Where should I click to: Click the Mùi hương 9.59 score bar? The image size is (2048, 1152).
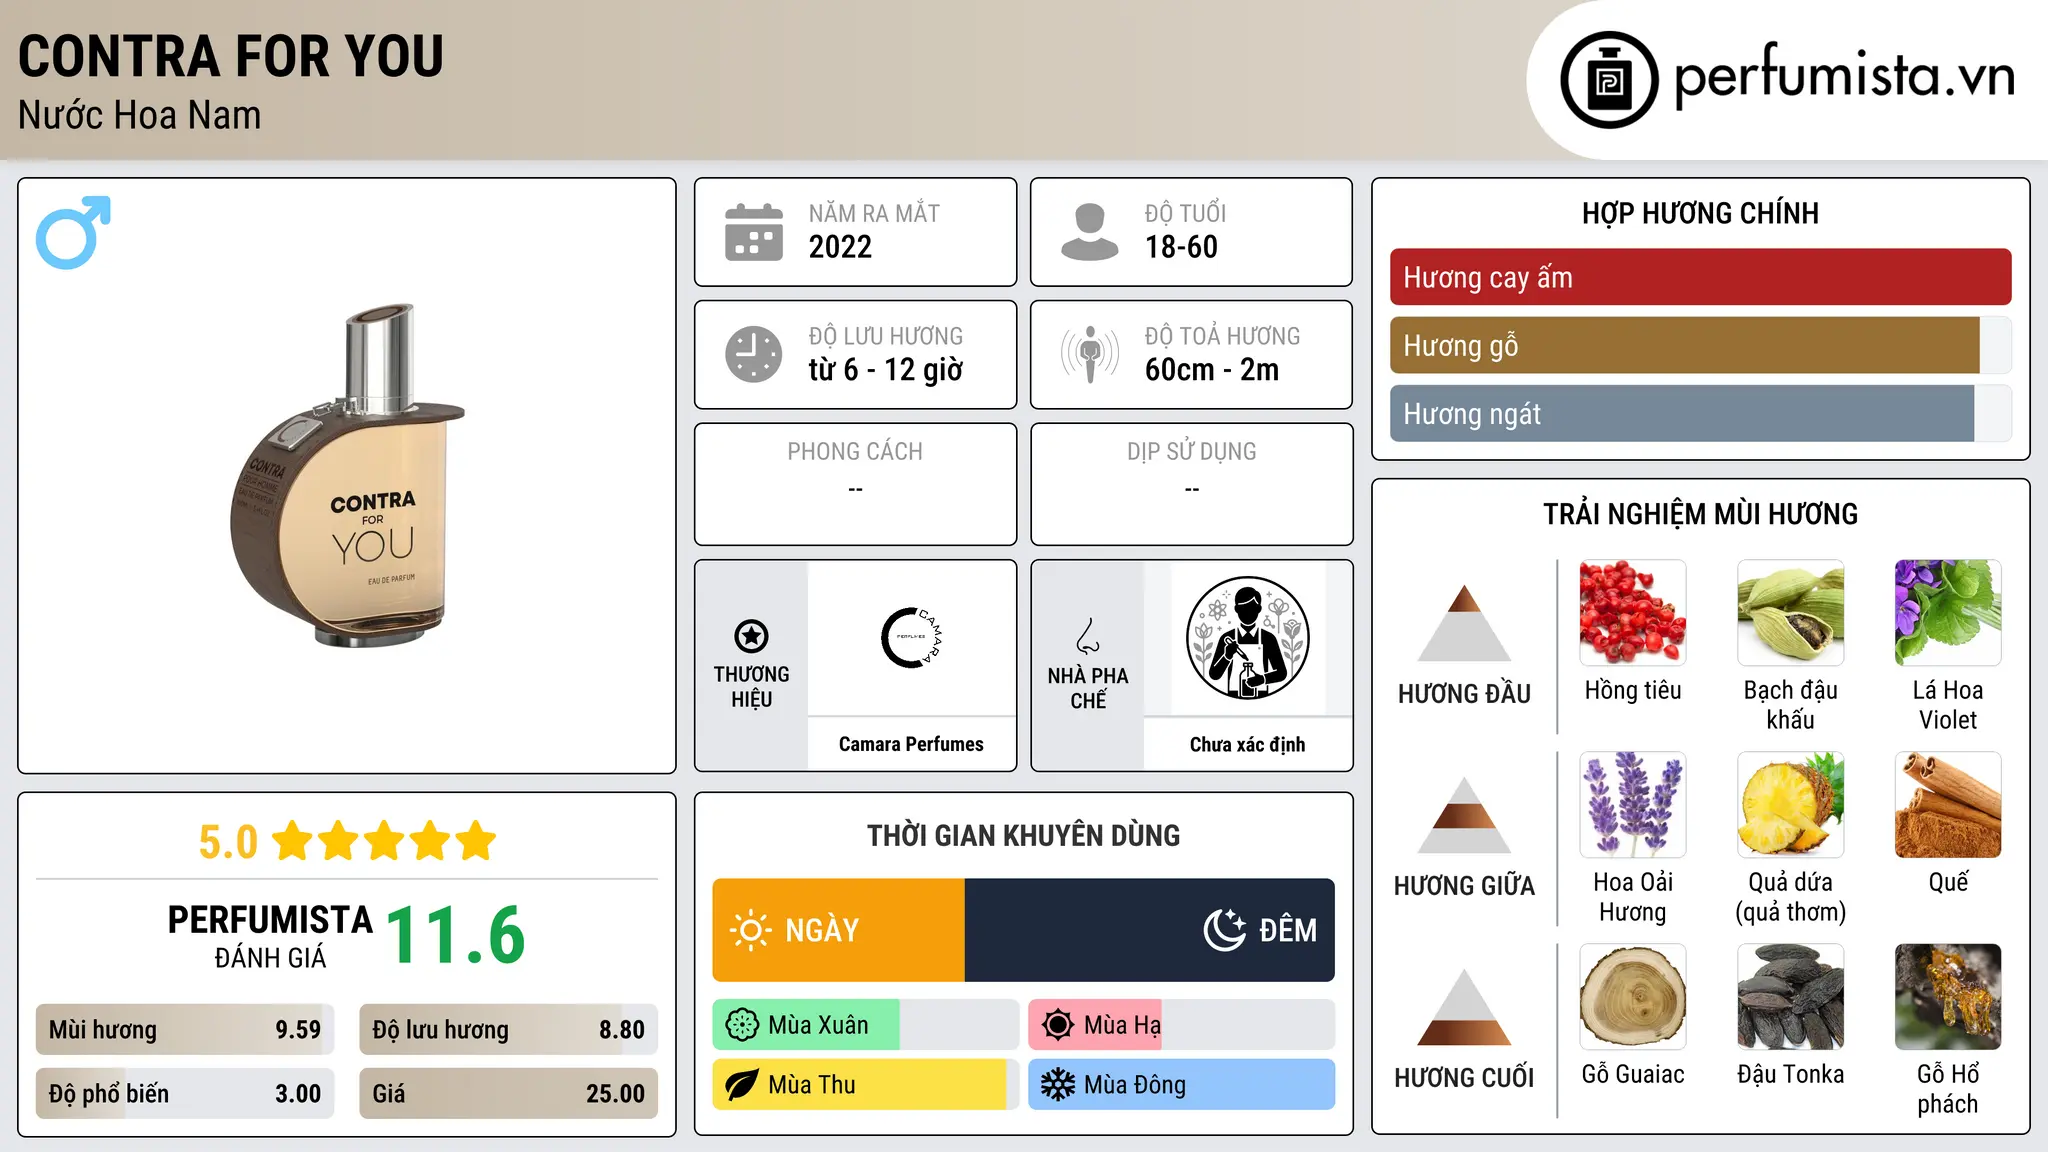coord(185,1029)
